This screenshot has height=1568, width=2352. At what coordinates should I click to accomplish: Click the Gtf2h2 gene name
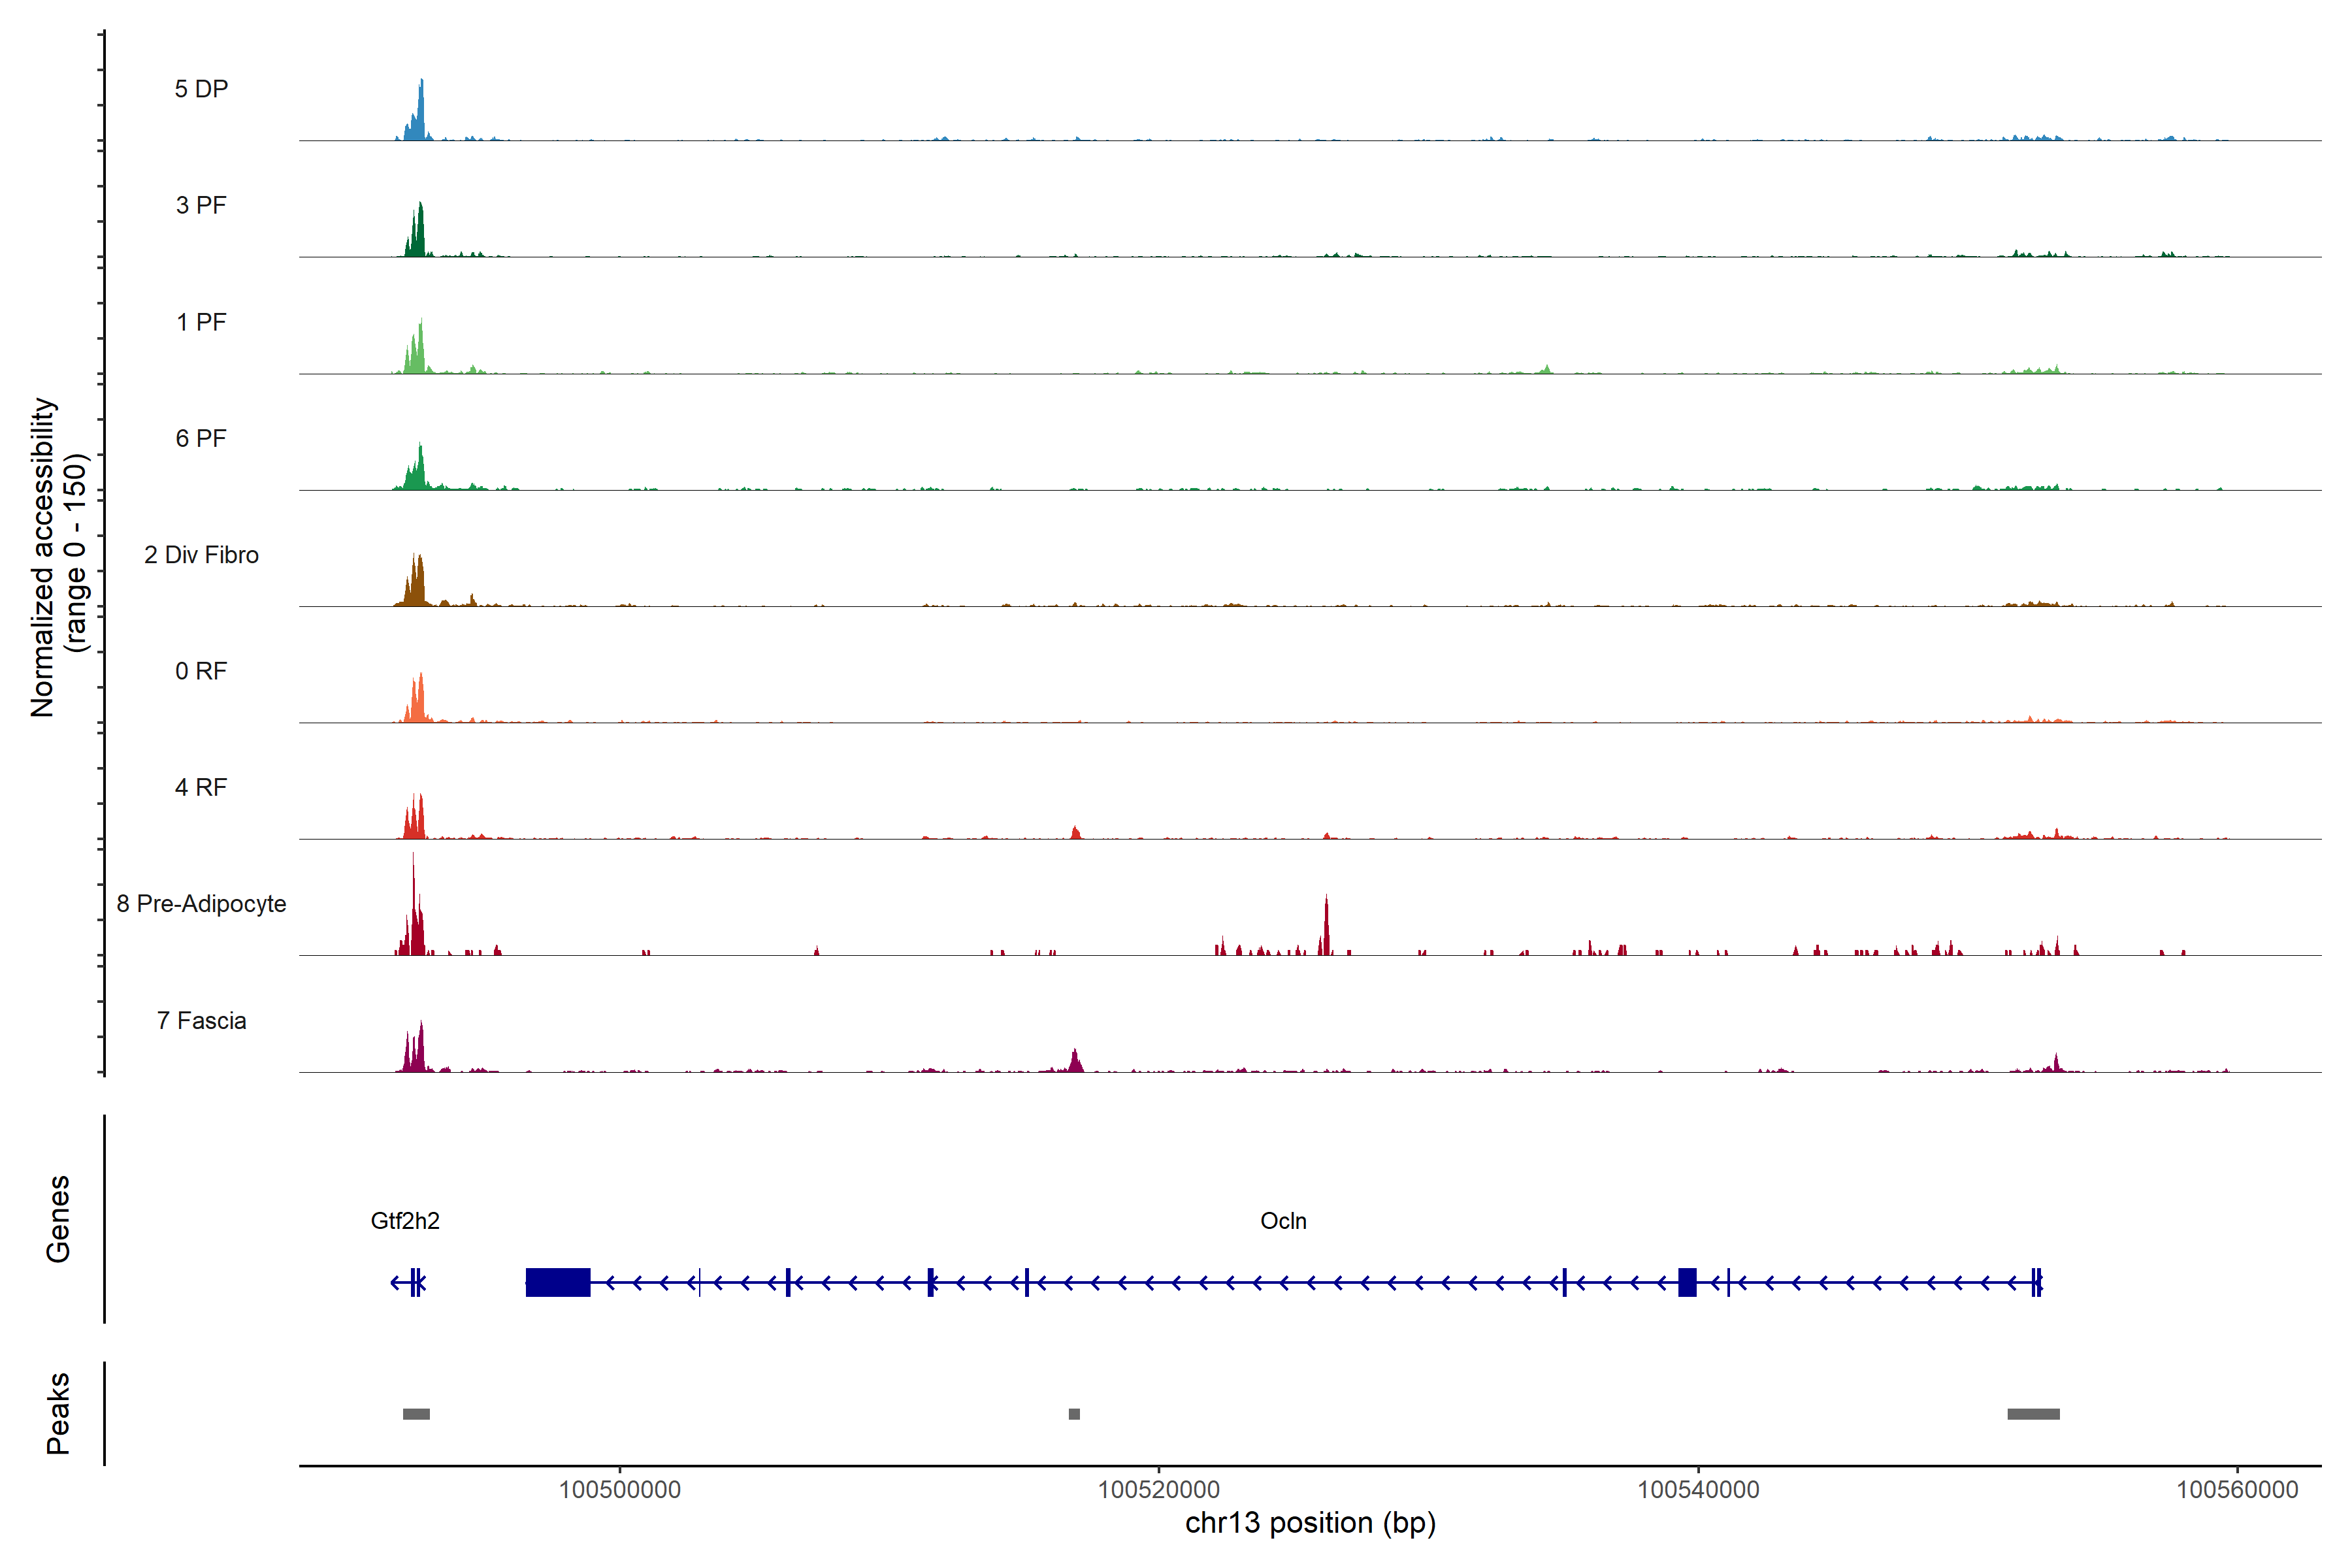(405, 1221)
